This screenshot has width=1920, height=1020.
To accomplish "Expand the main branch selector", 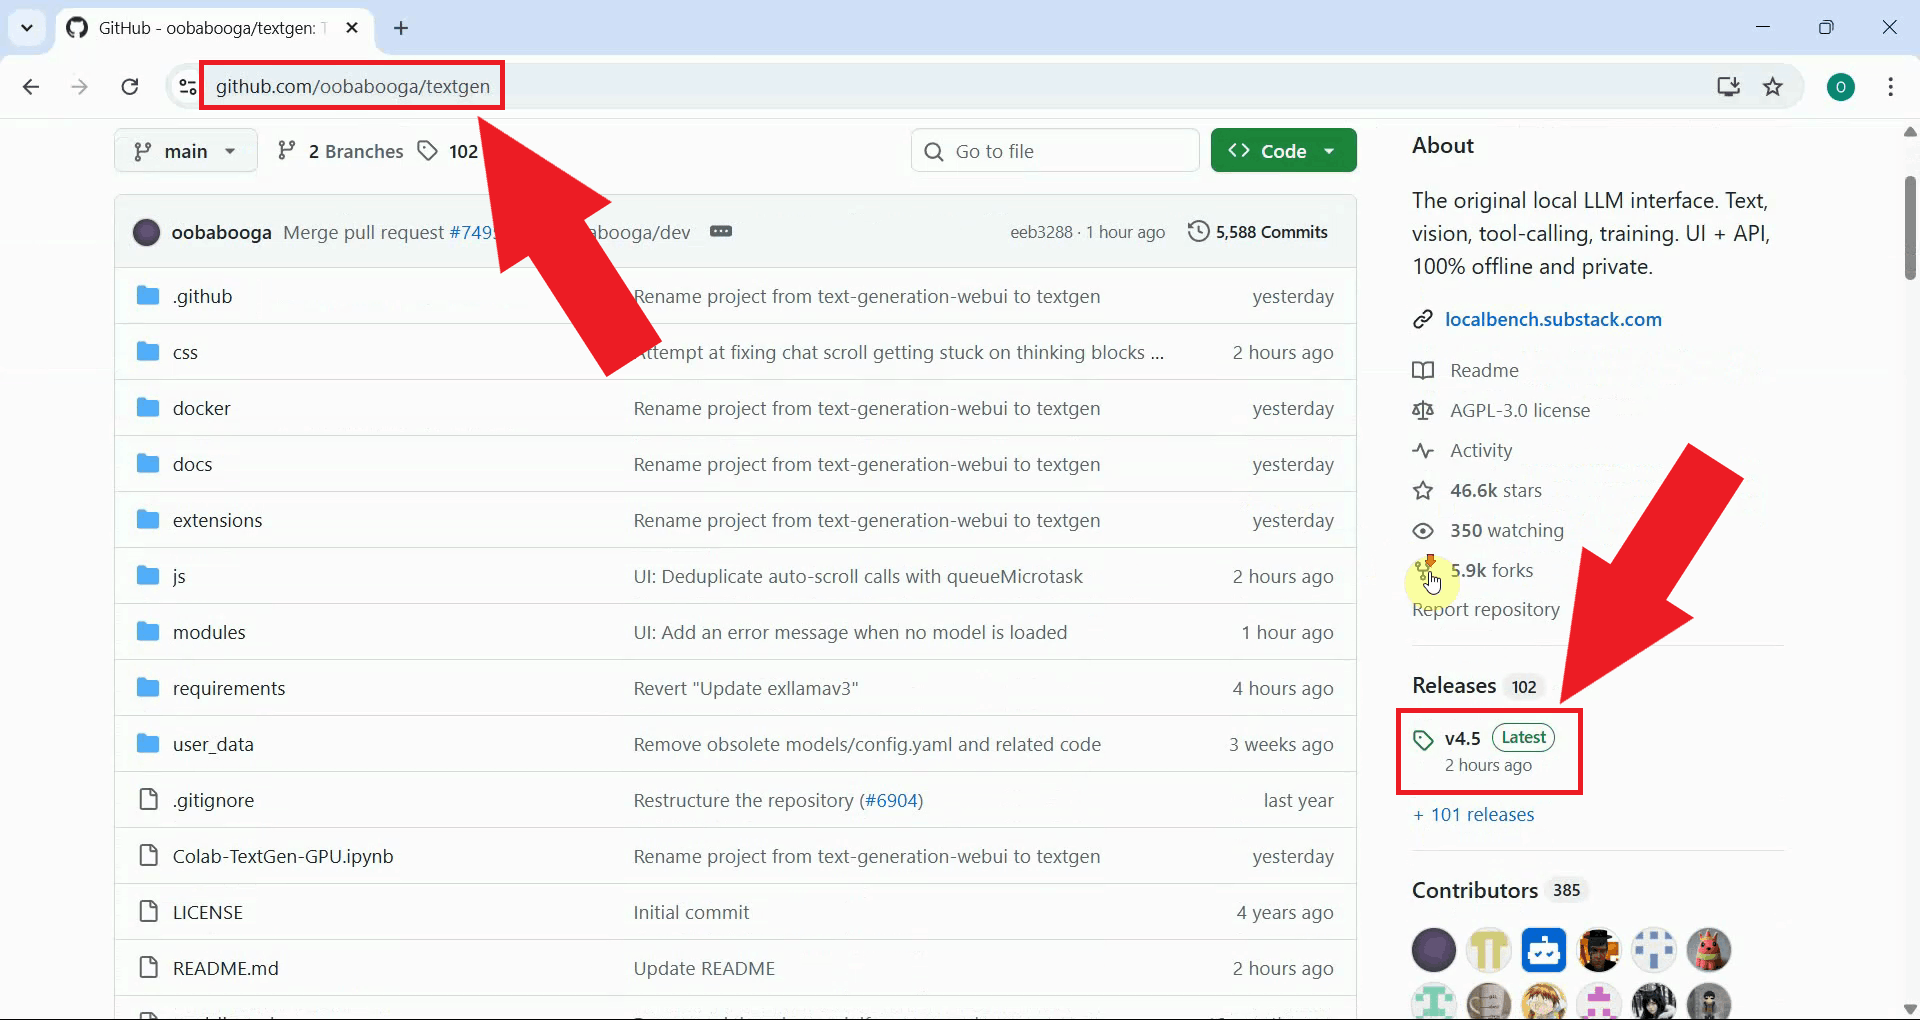I will click(x=186, y=151).
